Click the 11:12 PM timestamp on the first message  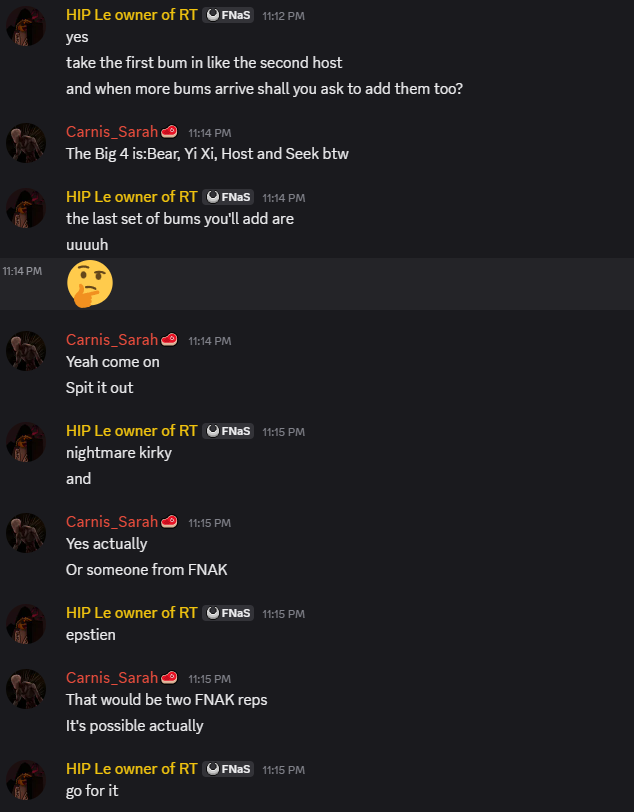tap(283, 17)
